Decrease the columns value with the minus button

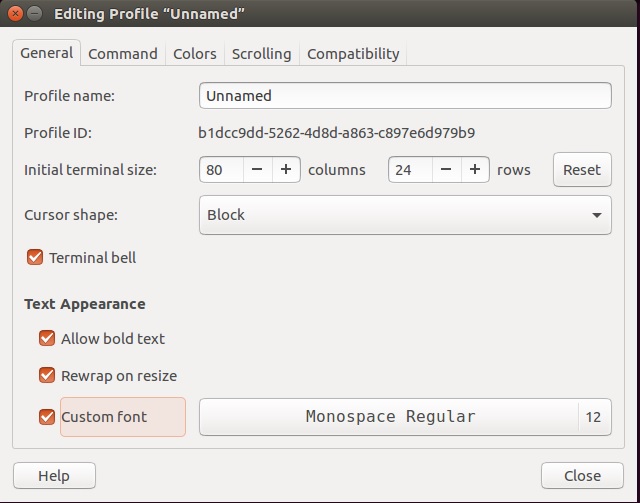[258, 169]
